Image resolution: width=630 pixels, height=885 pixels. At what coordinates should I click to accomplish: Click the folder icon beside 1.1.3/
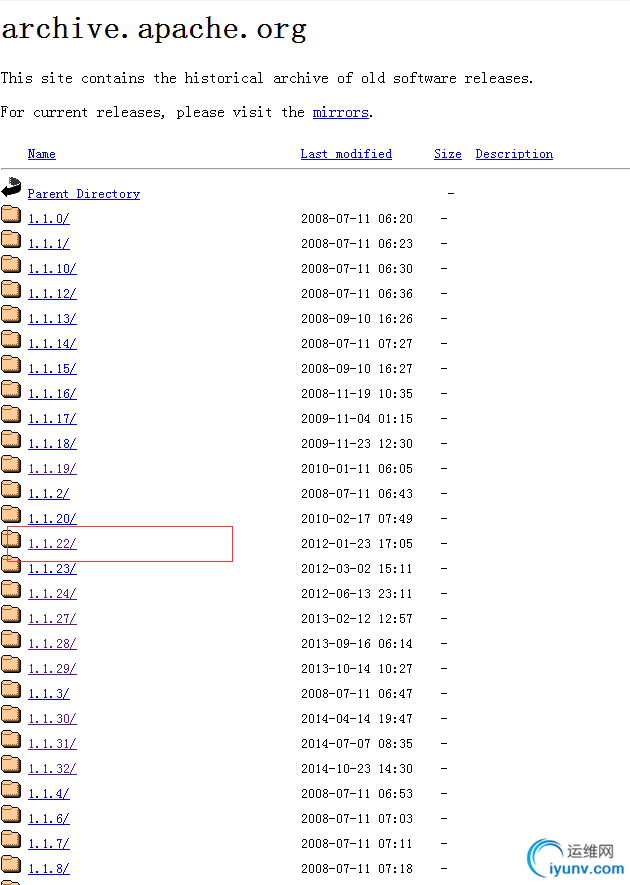point(11,690)
